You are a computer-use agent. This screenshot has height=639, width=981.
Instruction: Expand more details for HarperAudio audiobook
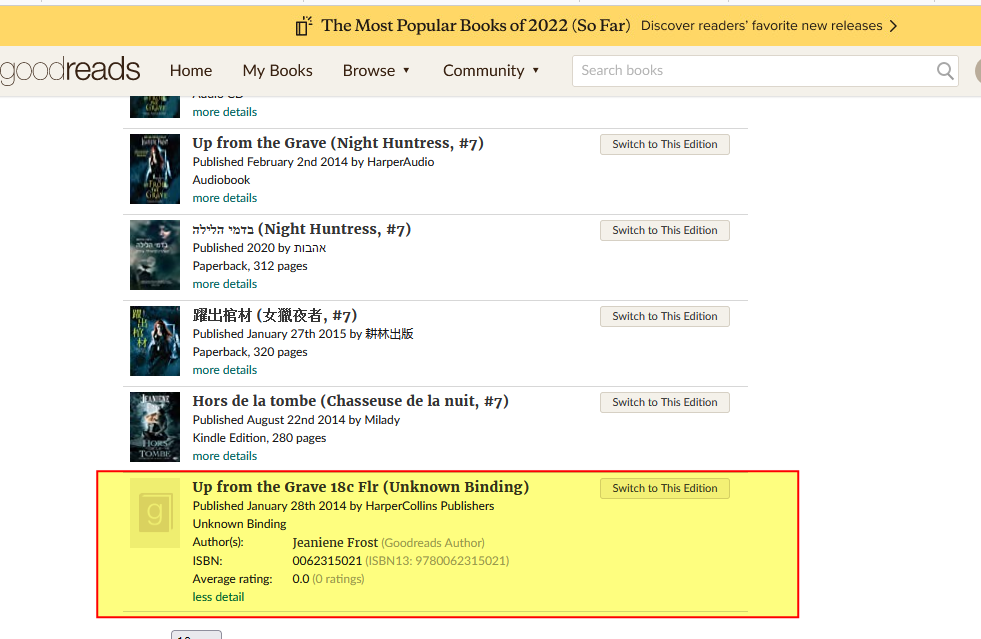coord(225,198)
